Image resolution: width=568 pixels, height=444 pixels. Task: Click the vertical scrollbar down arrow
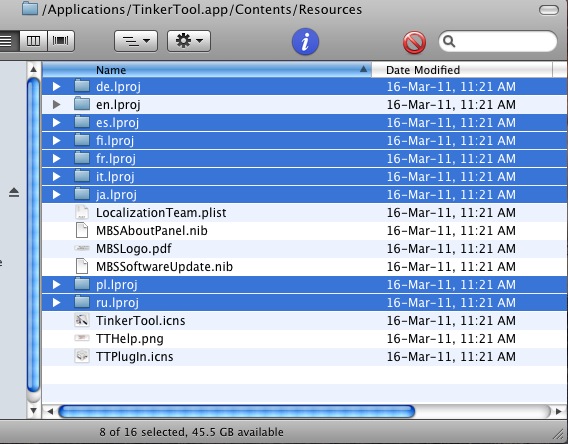tap(34, 411)
